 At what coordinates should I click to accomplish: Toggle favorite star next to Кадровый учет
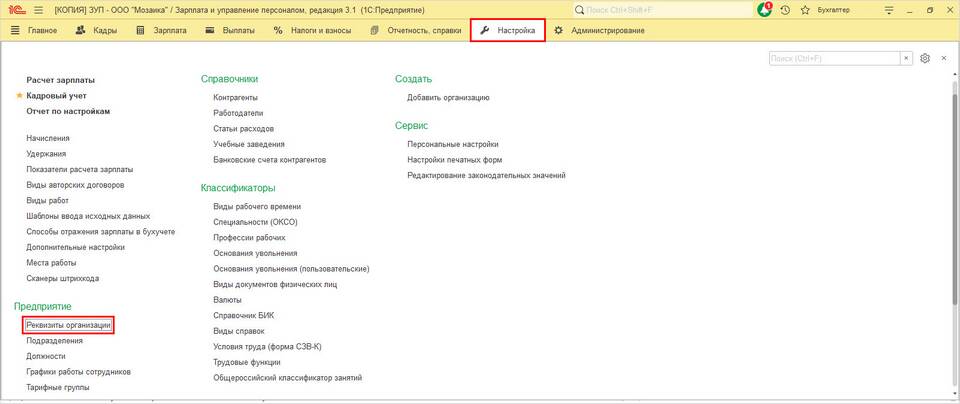click(19, 95)
